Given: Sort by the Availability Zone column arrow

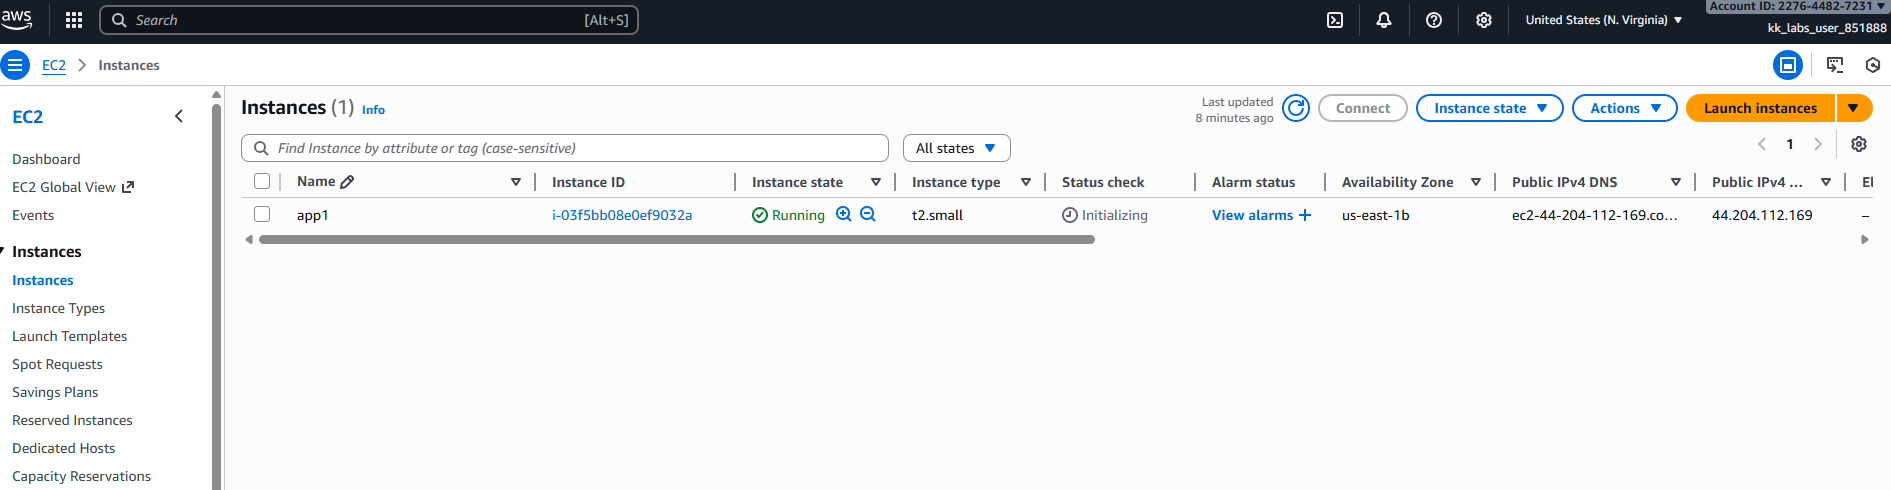Looking at the screenshot, I should click(x=1476, y=182).
